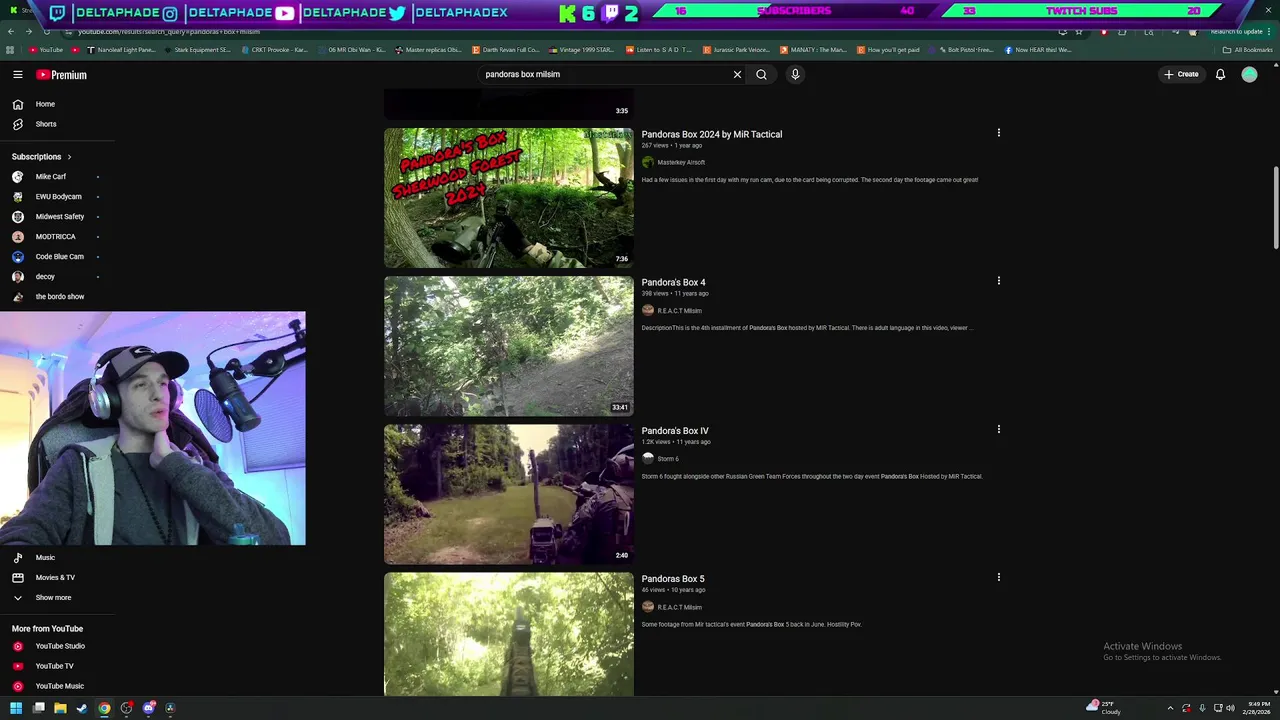Click the YouTube Premium logo
1280x720 pixels.
pos(61,75)
